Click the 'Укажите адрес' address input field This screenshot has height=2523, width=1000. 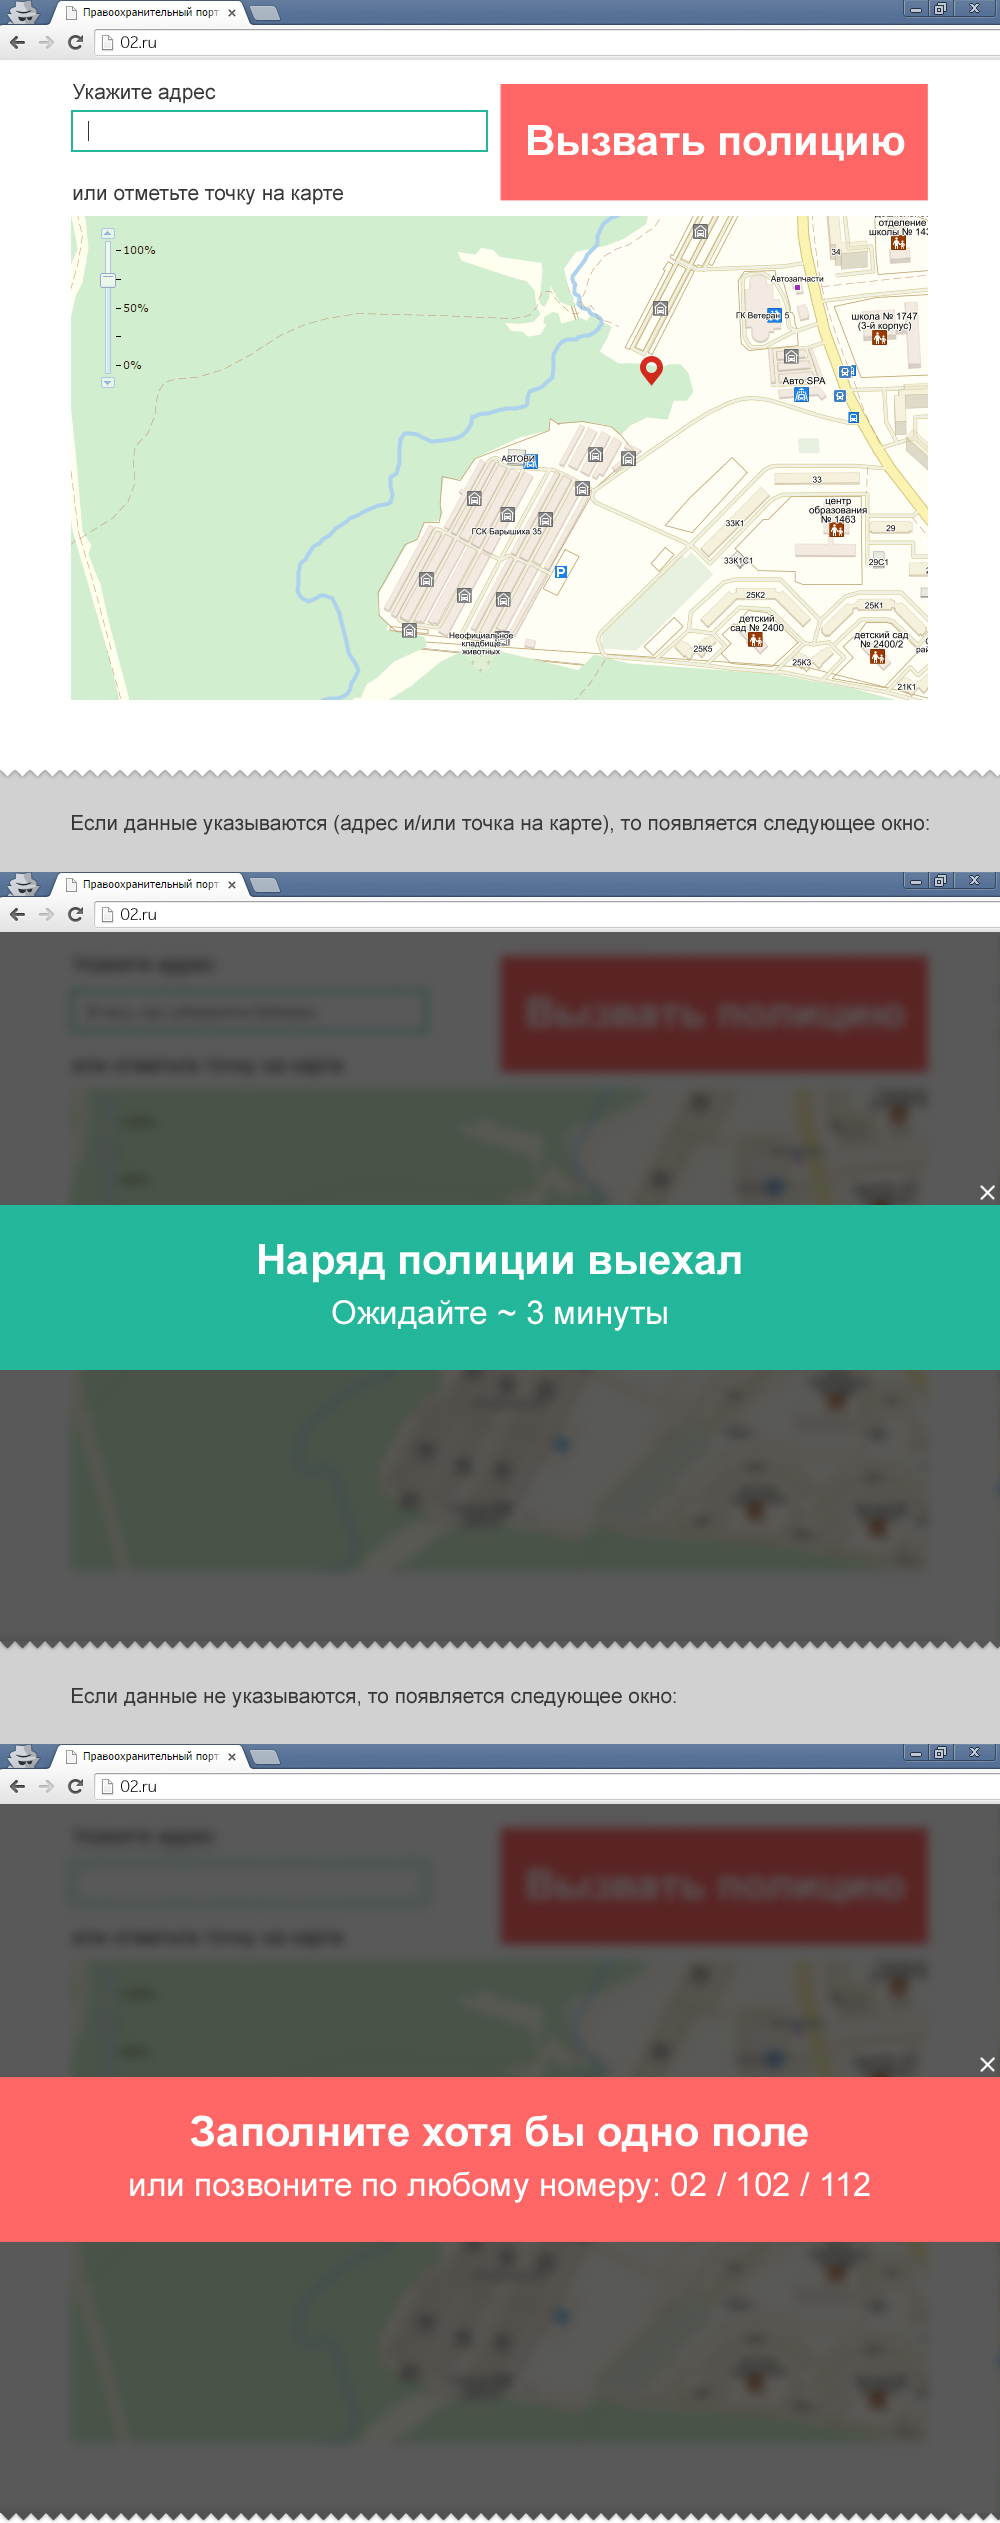[x=279, y=131]
